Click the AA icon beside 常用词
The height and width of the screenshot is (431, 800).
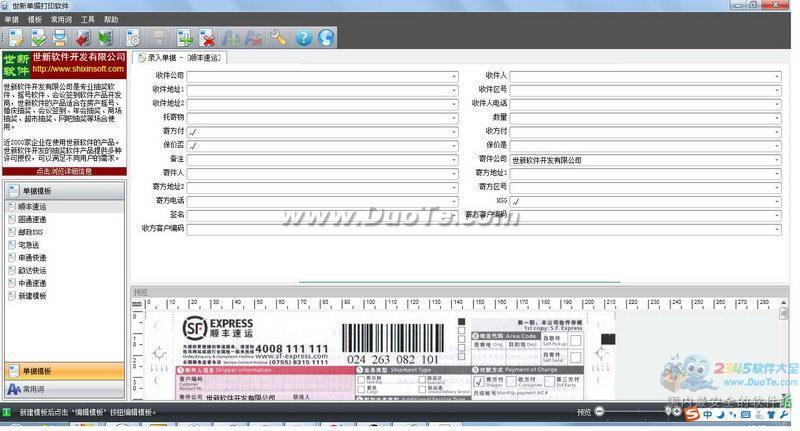[x=14, y=389]
